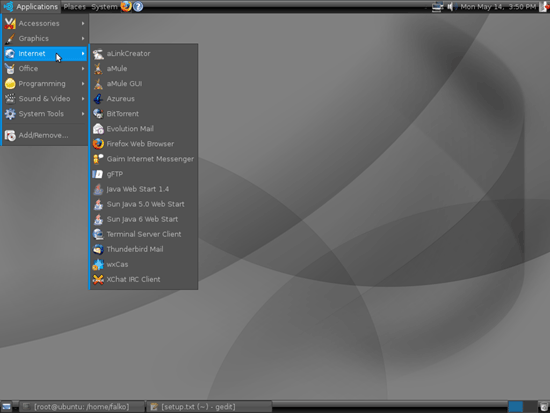The image size is (550, 413).
Task: Click the volume speaker icon in the tray
Action: point(451,6)
